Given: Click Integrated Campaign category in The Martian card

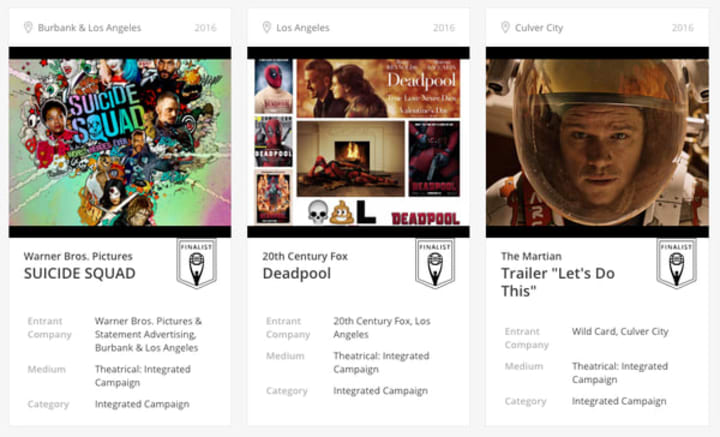Looking at the screenshot, I should pos(619,401).
